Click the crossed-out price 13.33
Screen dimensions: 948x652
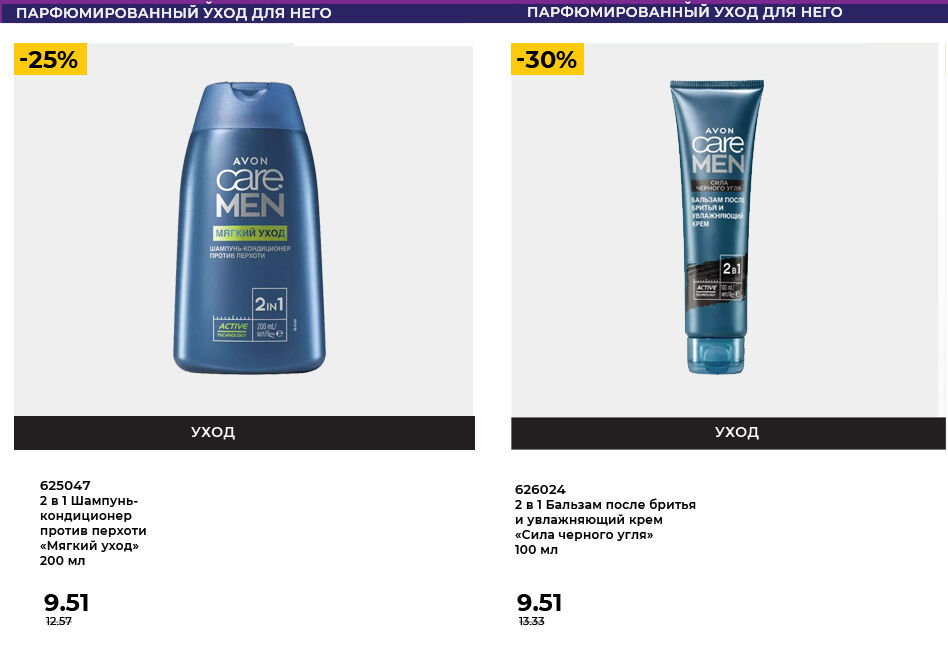531,621
